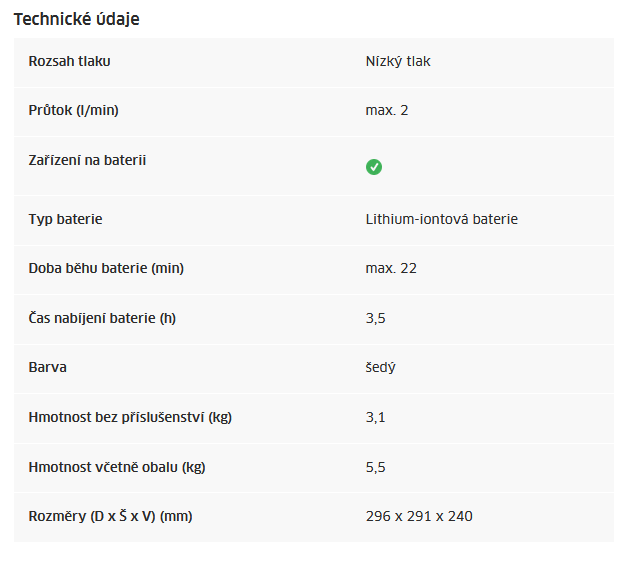Click the max. 2 flow value
The image size is (626, 566).
point(387,110)
